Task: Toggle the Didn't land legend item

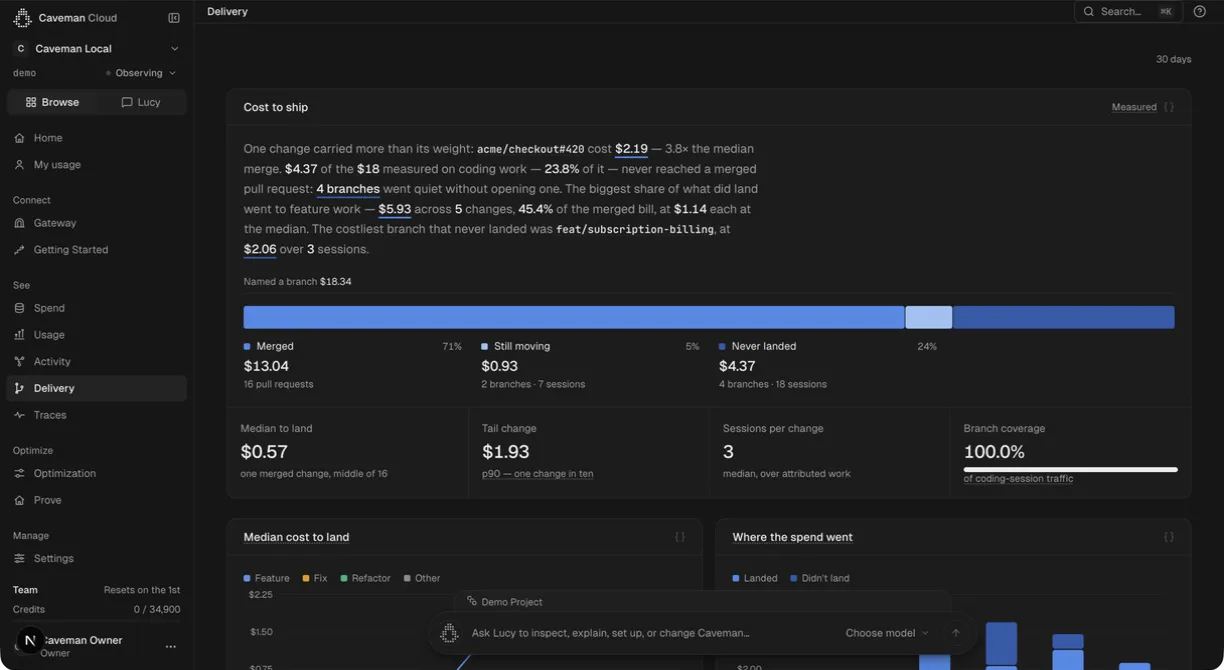Action: click(819, 578)
